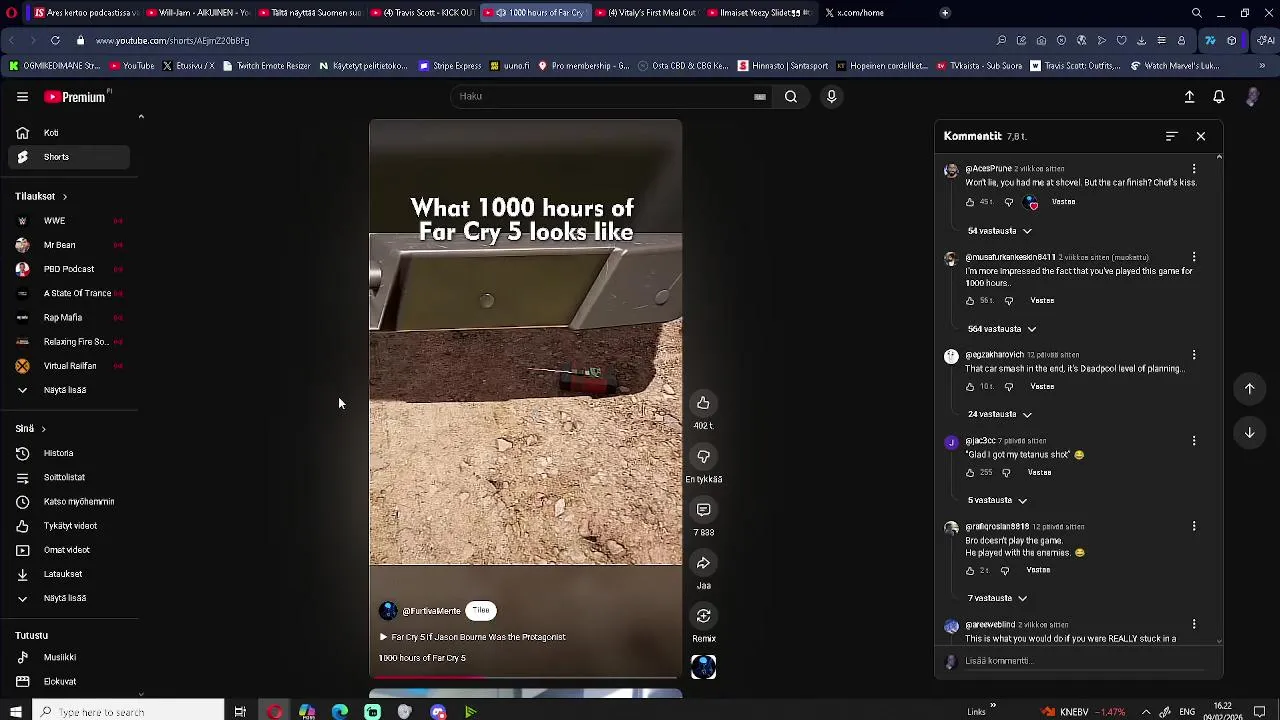The image size is (1280, 720).
Task: Like the tetanus shot comment
Action: [970, 473]
